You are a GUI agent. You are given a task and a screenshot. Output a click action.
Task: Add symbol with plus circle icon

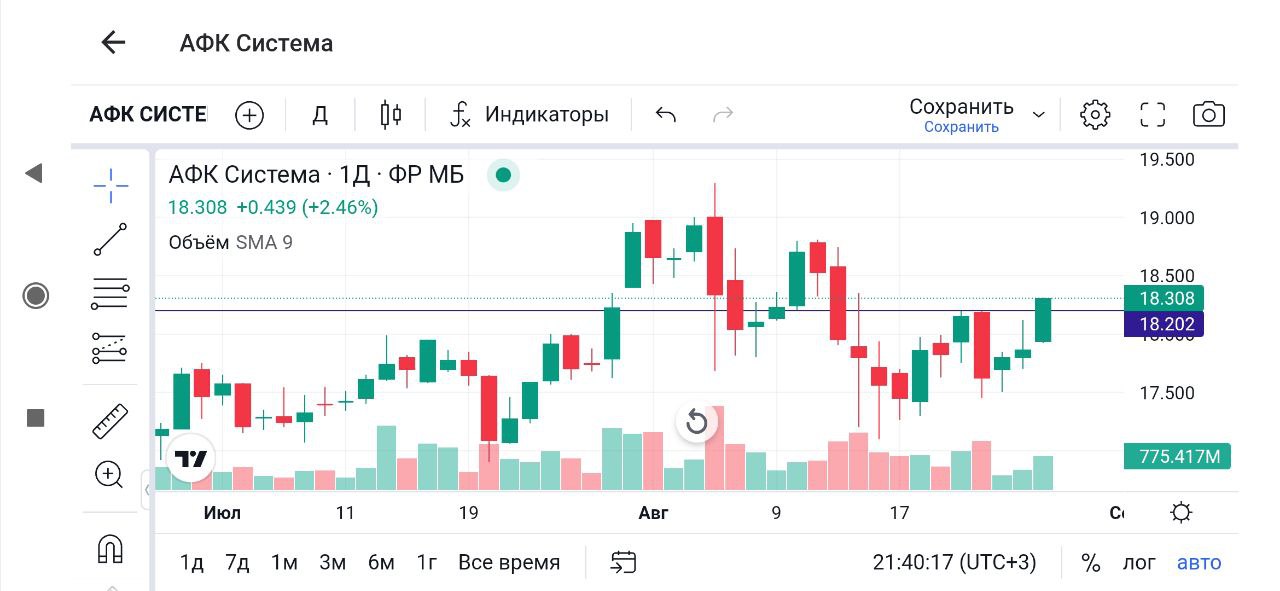[x=249, y=115]
